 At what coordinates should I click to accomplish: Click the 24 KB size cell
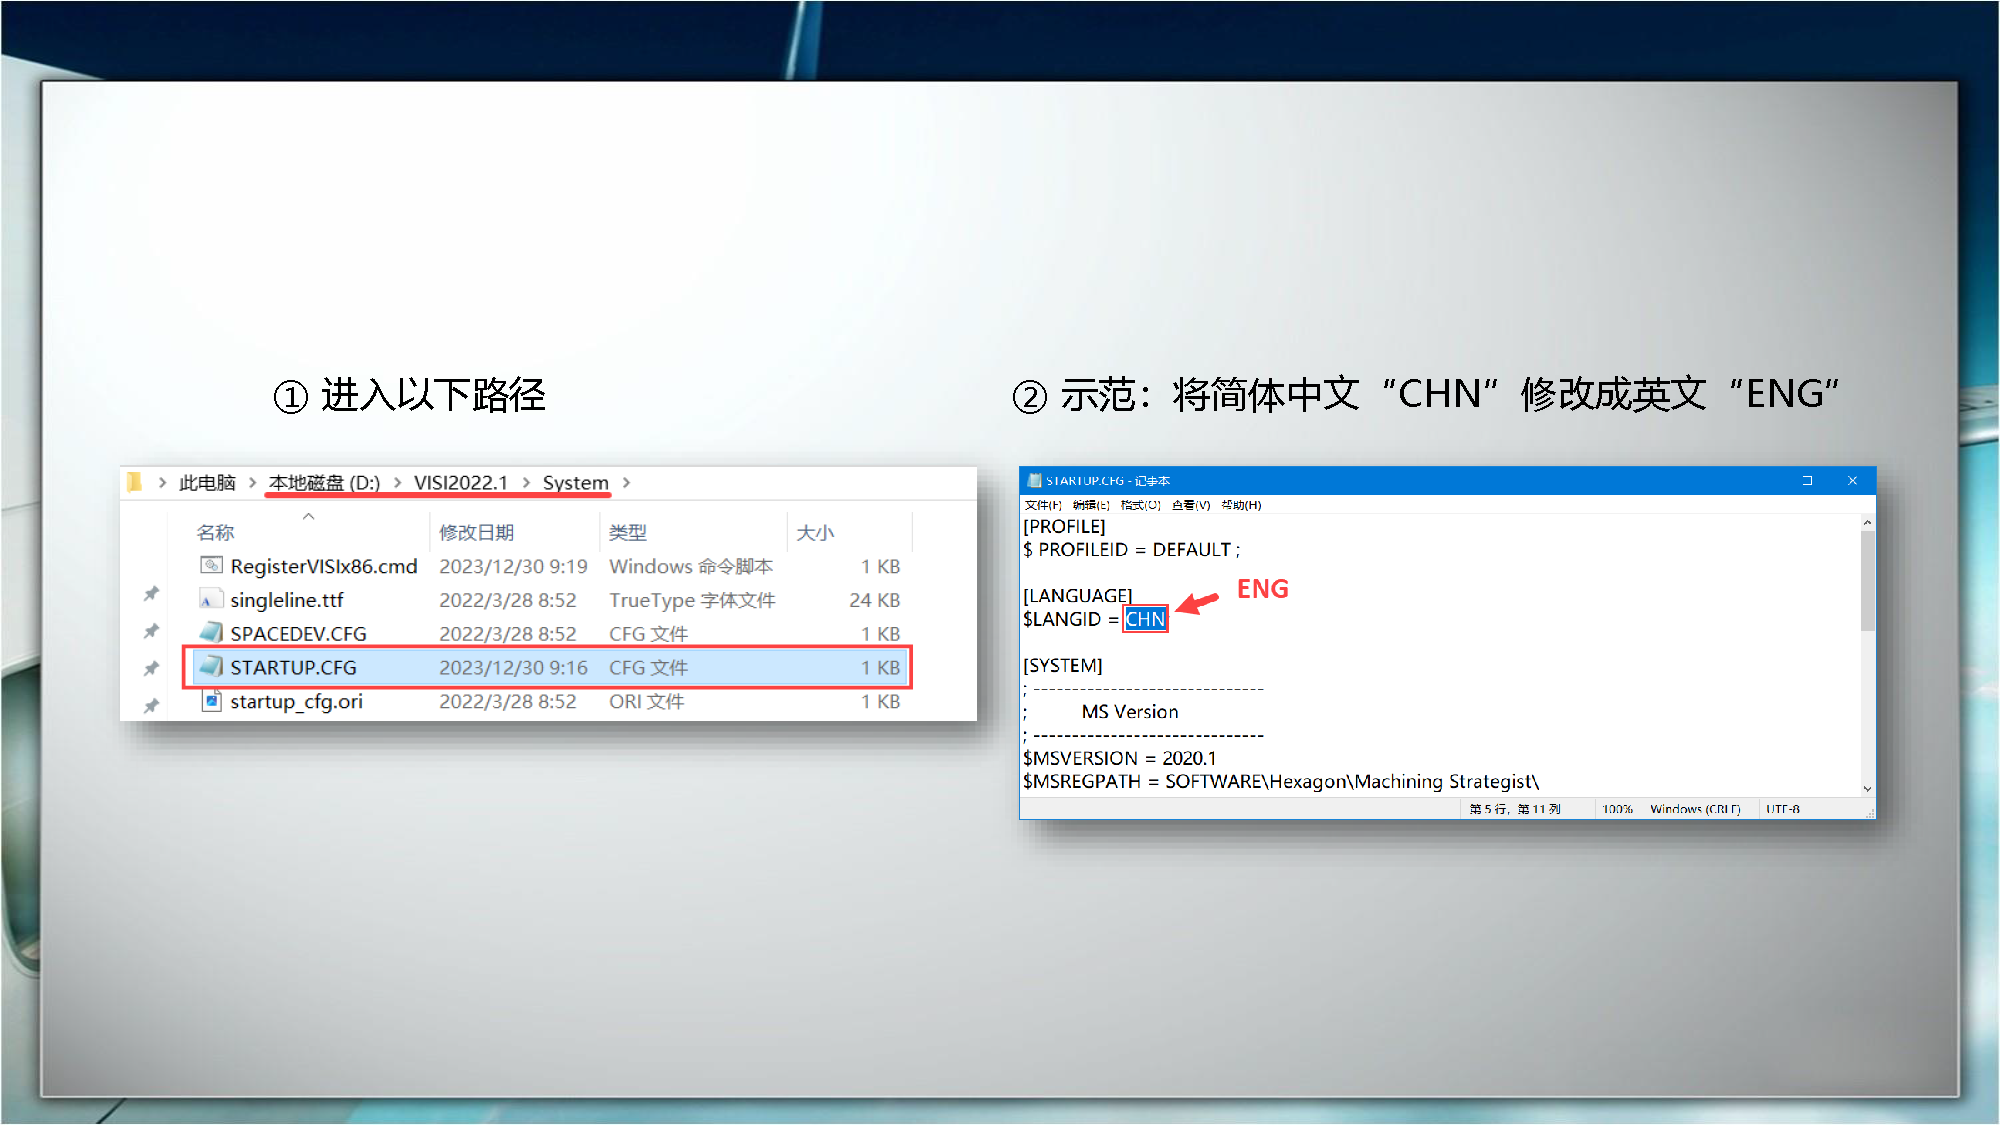click(874, 600)
